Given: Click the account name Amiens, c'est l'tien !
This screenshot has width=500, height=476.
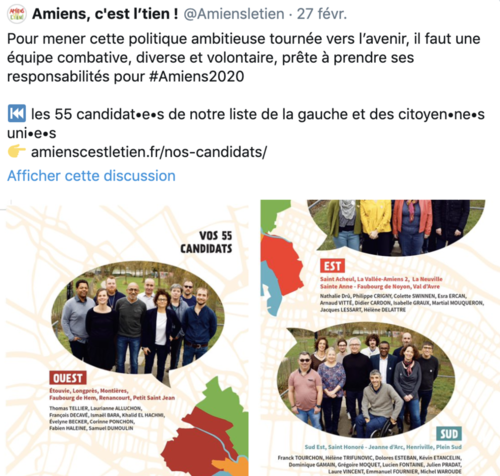Looking at the screenshot, I should [x=105, y=14].
